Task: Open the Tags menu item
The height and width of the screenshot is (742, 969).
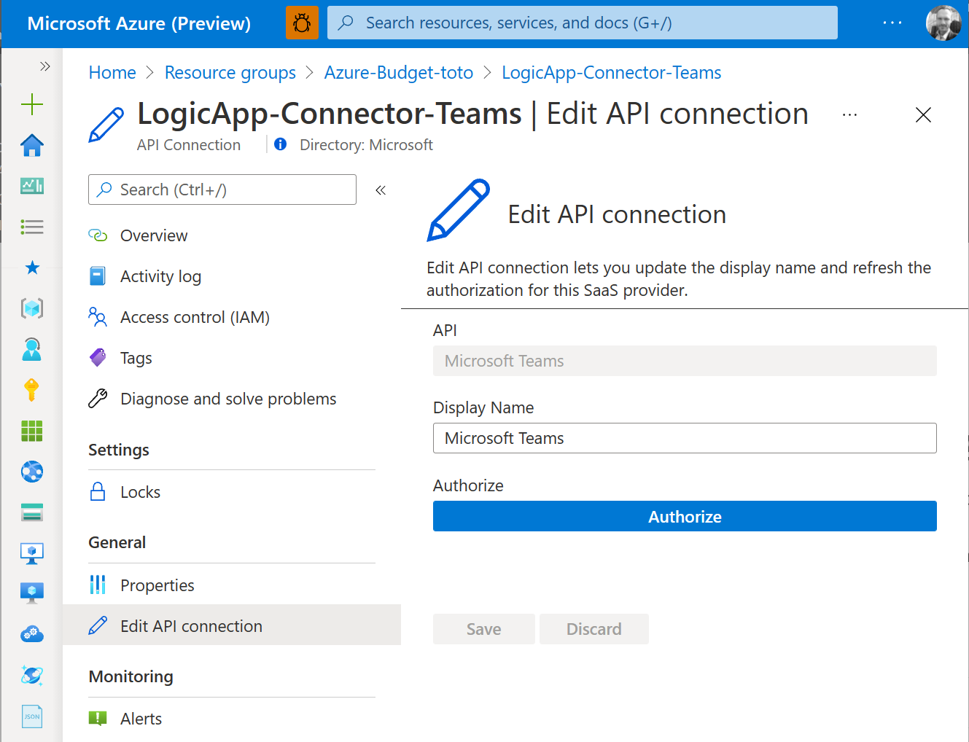Action: (x=232, y=358)
